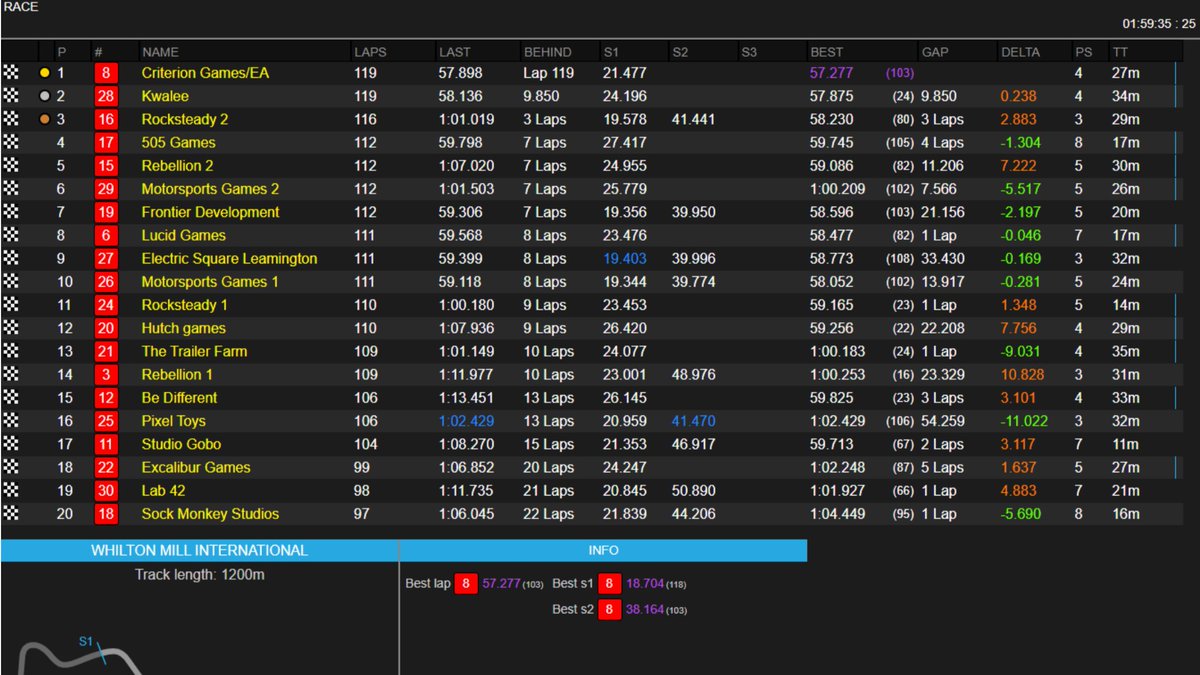This screenshot has height=675, width=1200.
Task: Click red number badge 3 for Rebellion 1
Action: (x=106, y=374)
